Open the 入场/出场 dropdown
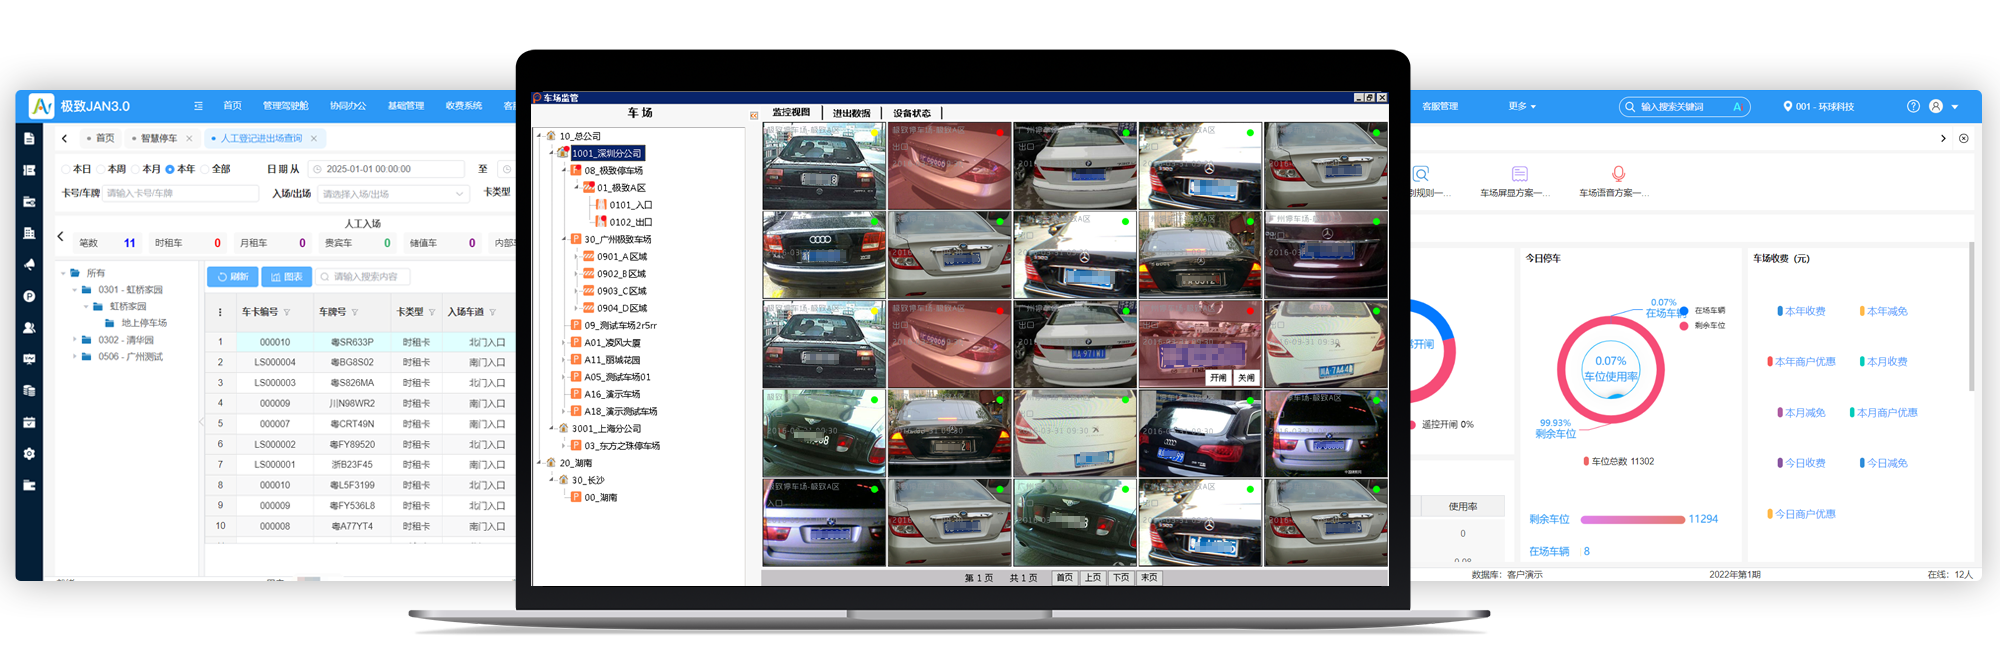Image resolution: width=2000 pixels, height=648 pixels. click(x=393, y=194)
